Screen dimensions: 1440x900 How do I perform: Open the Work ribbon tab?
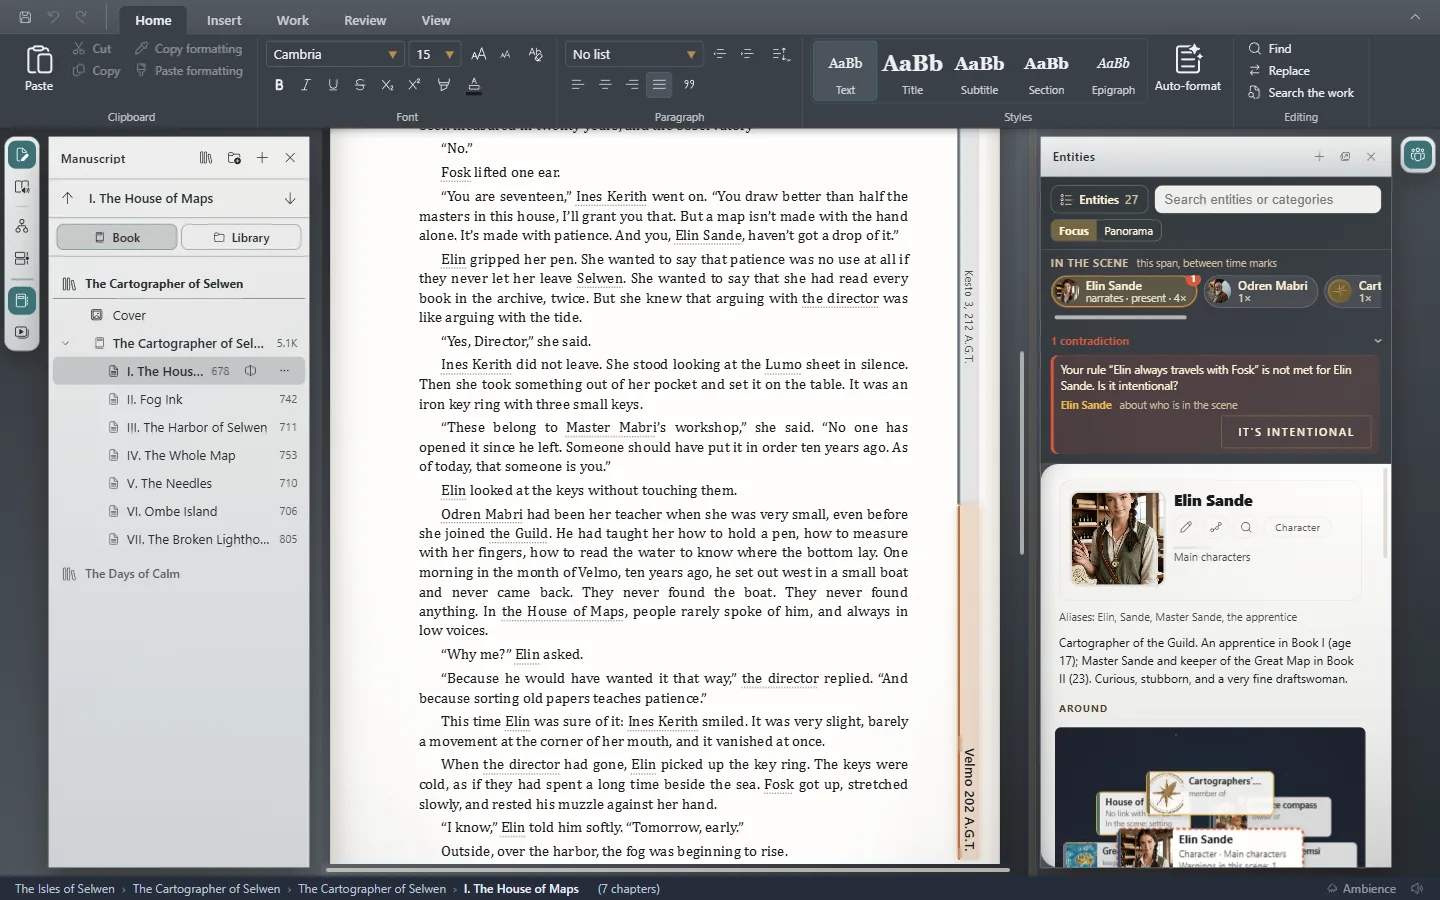tap(293, 20)
